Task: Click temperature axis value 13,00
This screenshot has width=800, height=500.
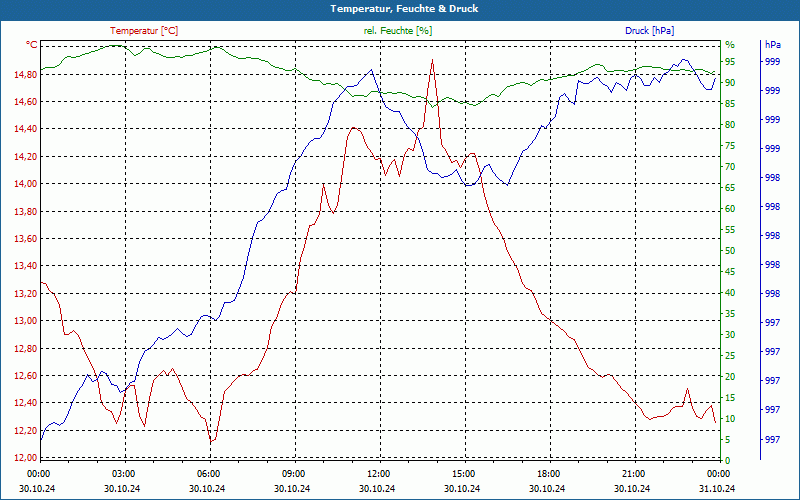Action: pos(25,321)
